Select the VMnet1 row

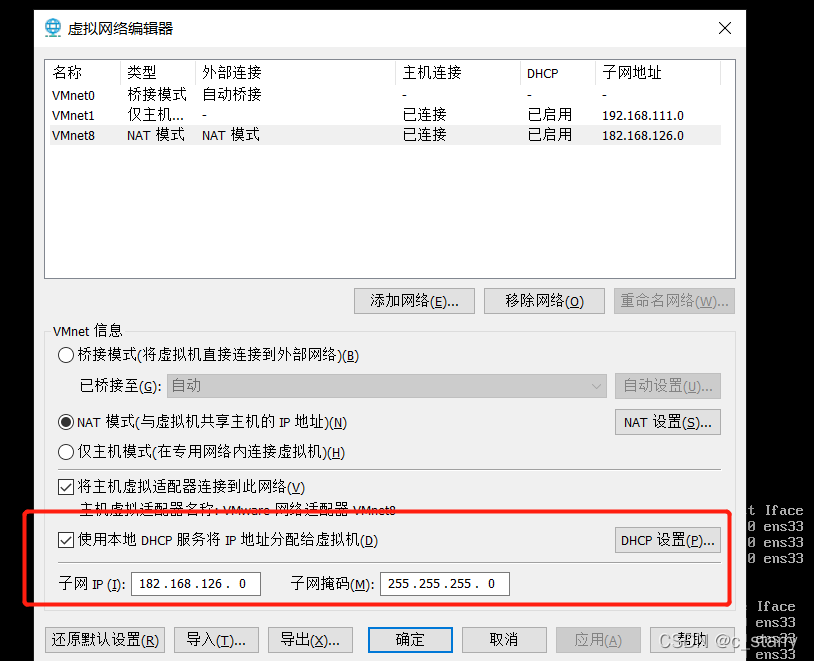tap(385, 115)
